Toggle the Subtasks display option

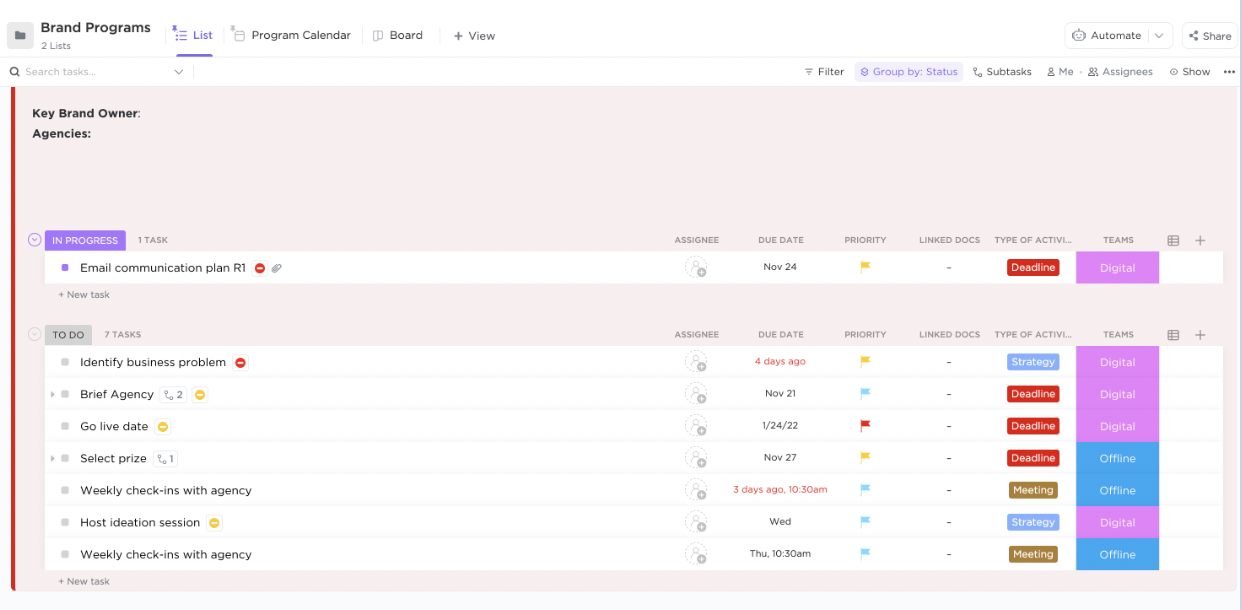1002,72
